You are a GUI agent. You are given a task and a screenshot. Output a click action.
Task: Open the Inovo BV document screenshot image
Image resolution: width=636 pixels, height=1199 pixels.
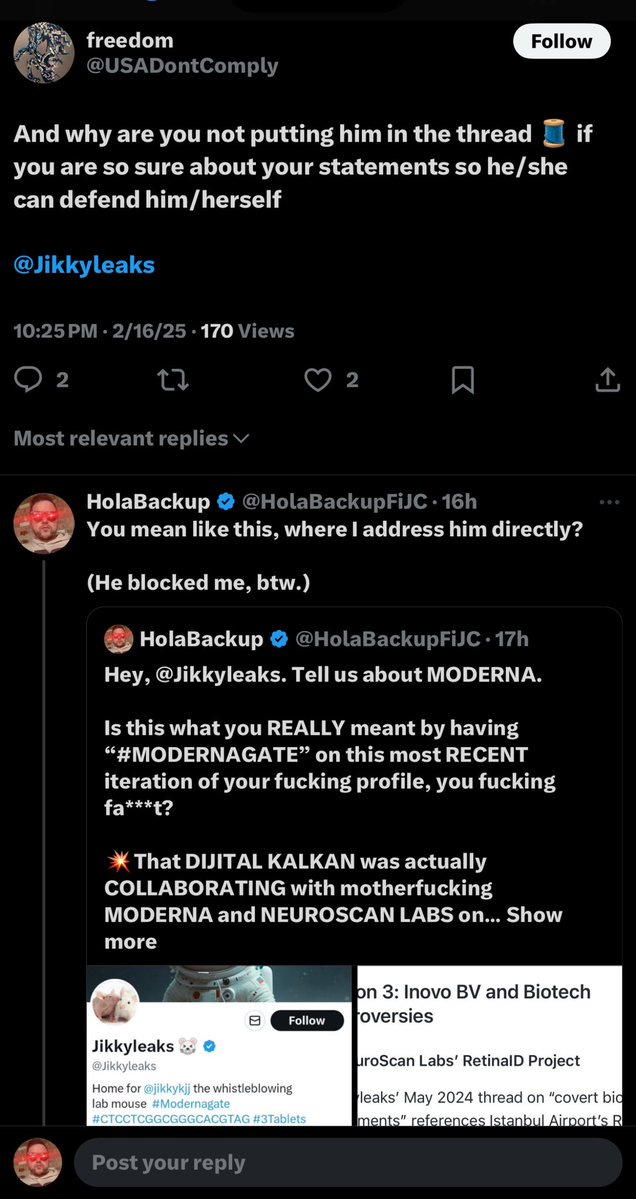coord(489,1045)
